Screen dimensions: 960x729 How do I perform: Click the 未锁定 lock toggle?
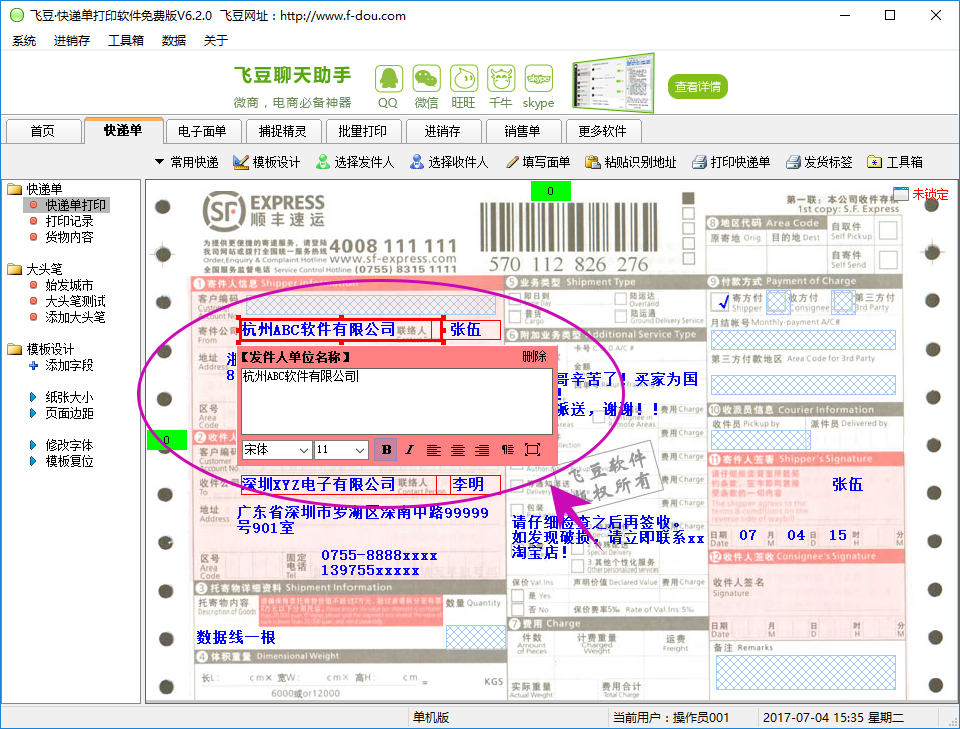[x=920, y=195]
